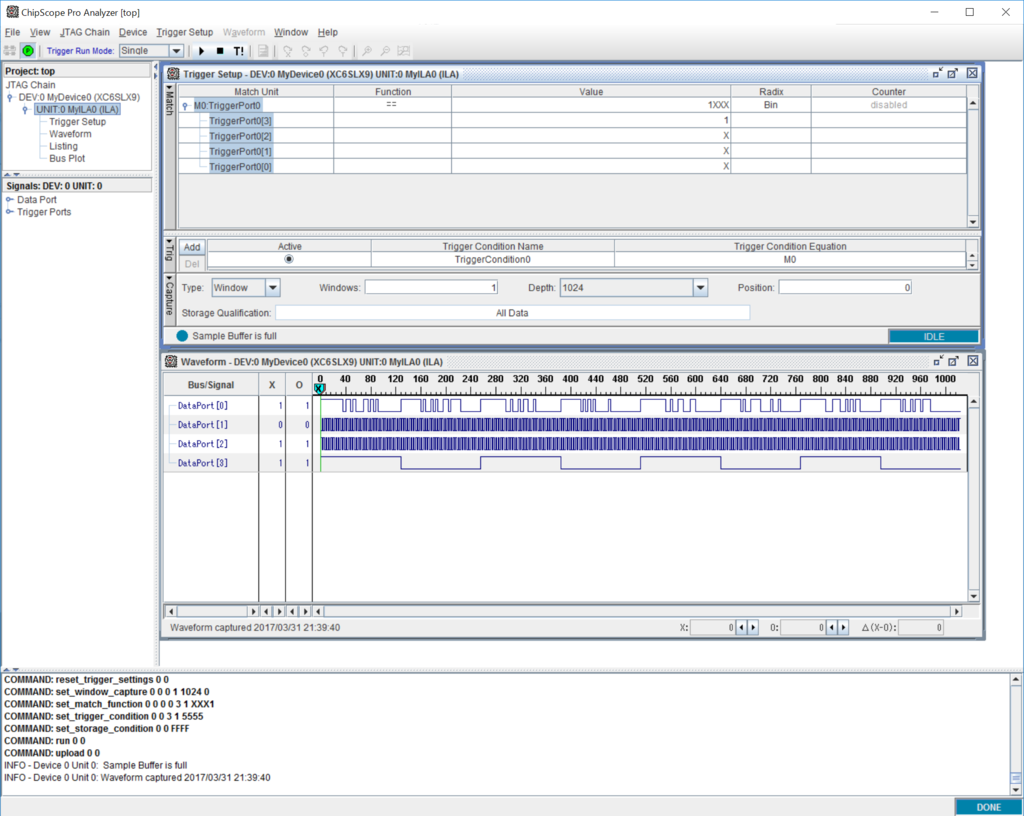
Task: Open the Trigger Setup menu
Action: (x=185, y=32)
